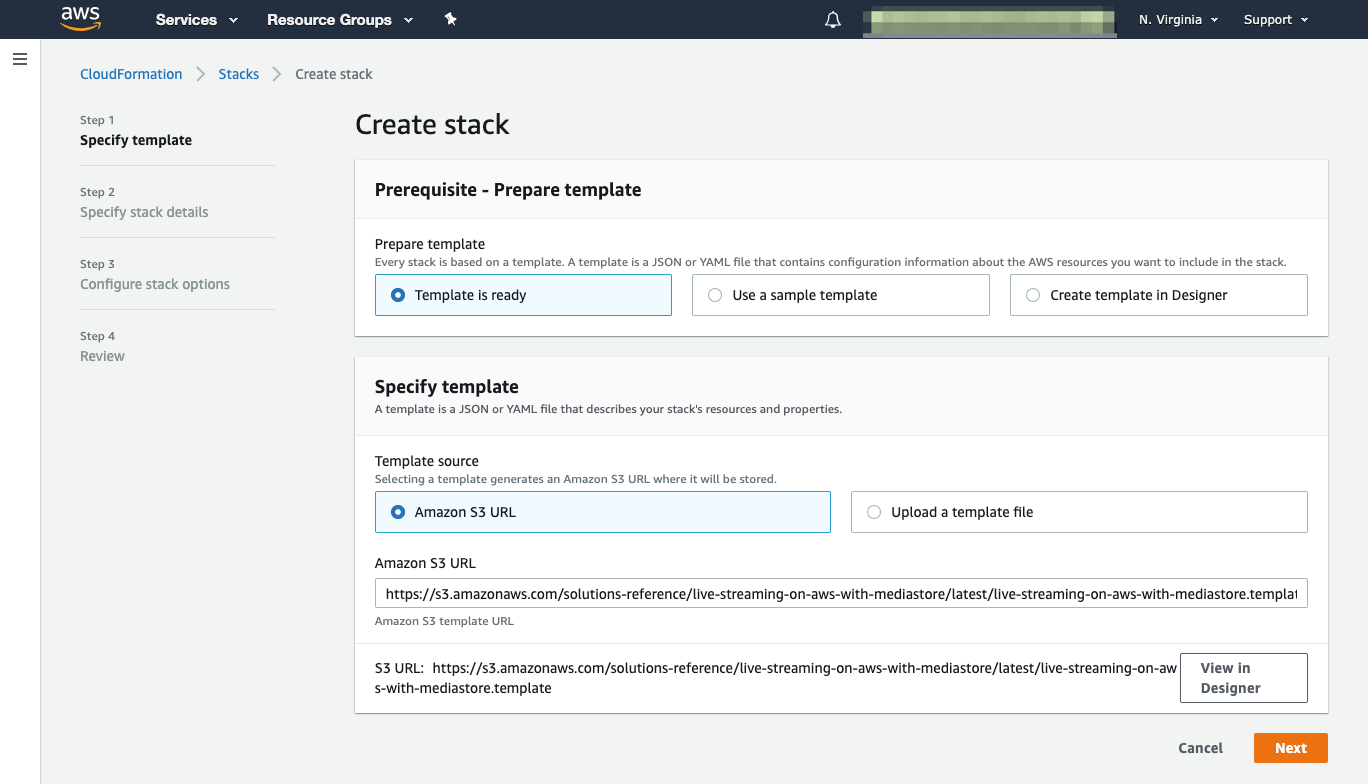Choose Upload a template file source
Viewport: 1368px width, 784px height.
[x=1079, y=512]
